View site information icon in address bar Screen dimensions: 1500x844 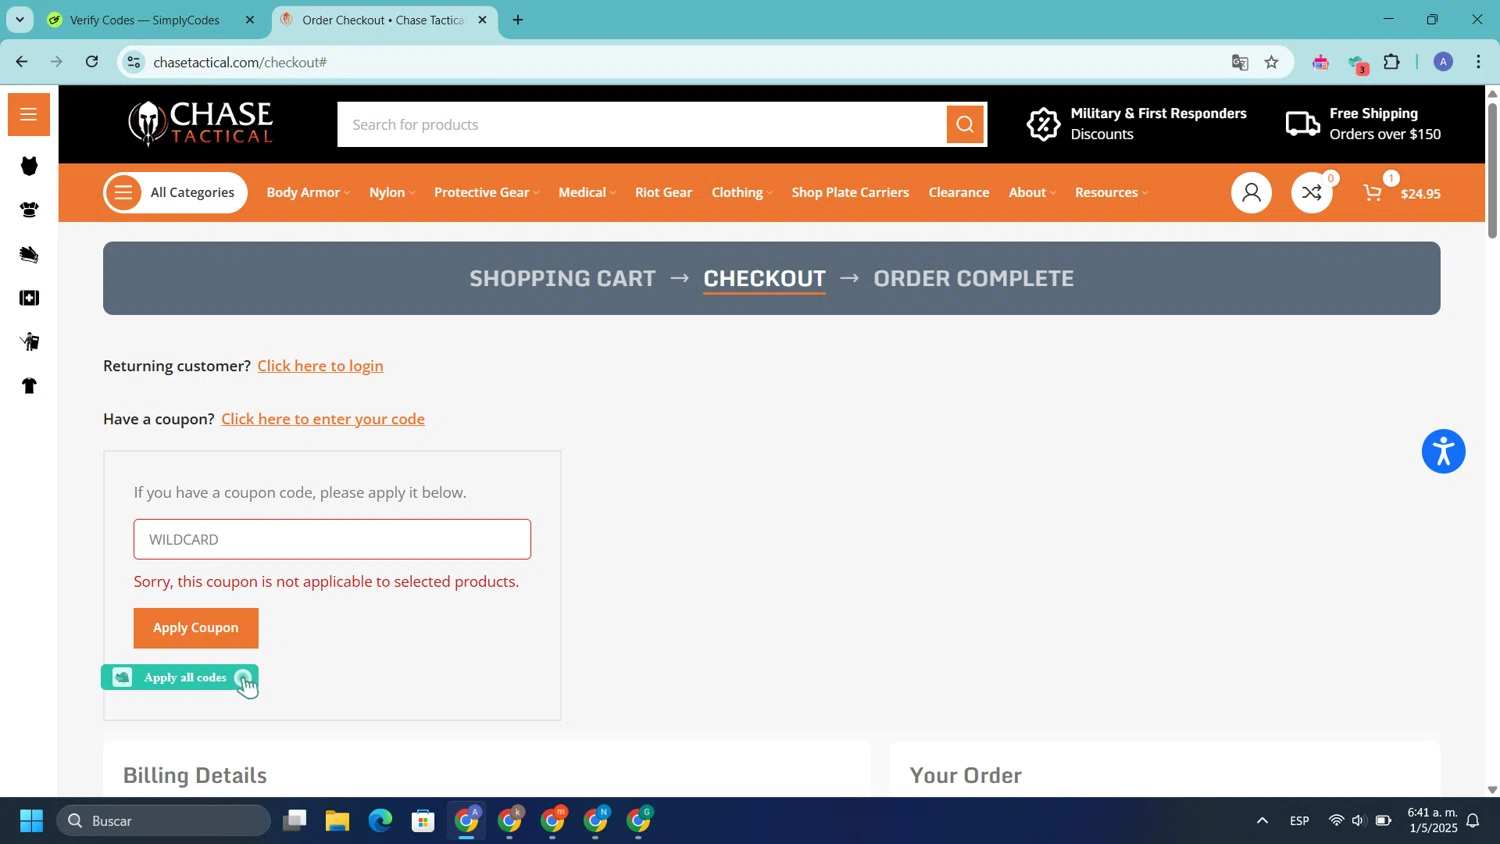pyautogui.click(x=134, y=62)
